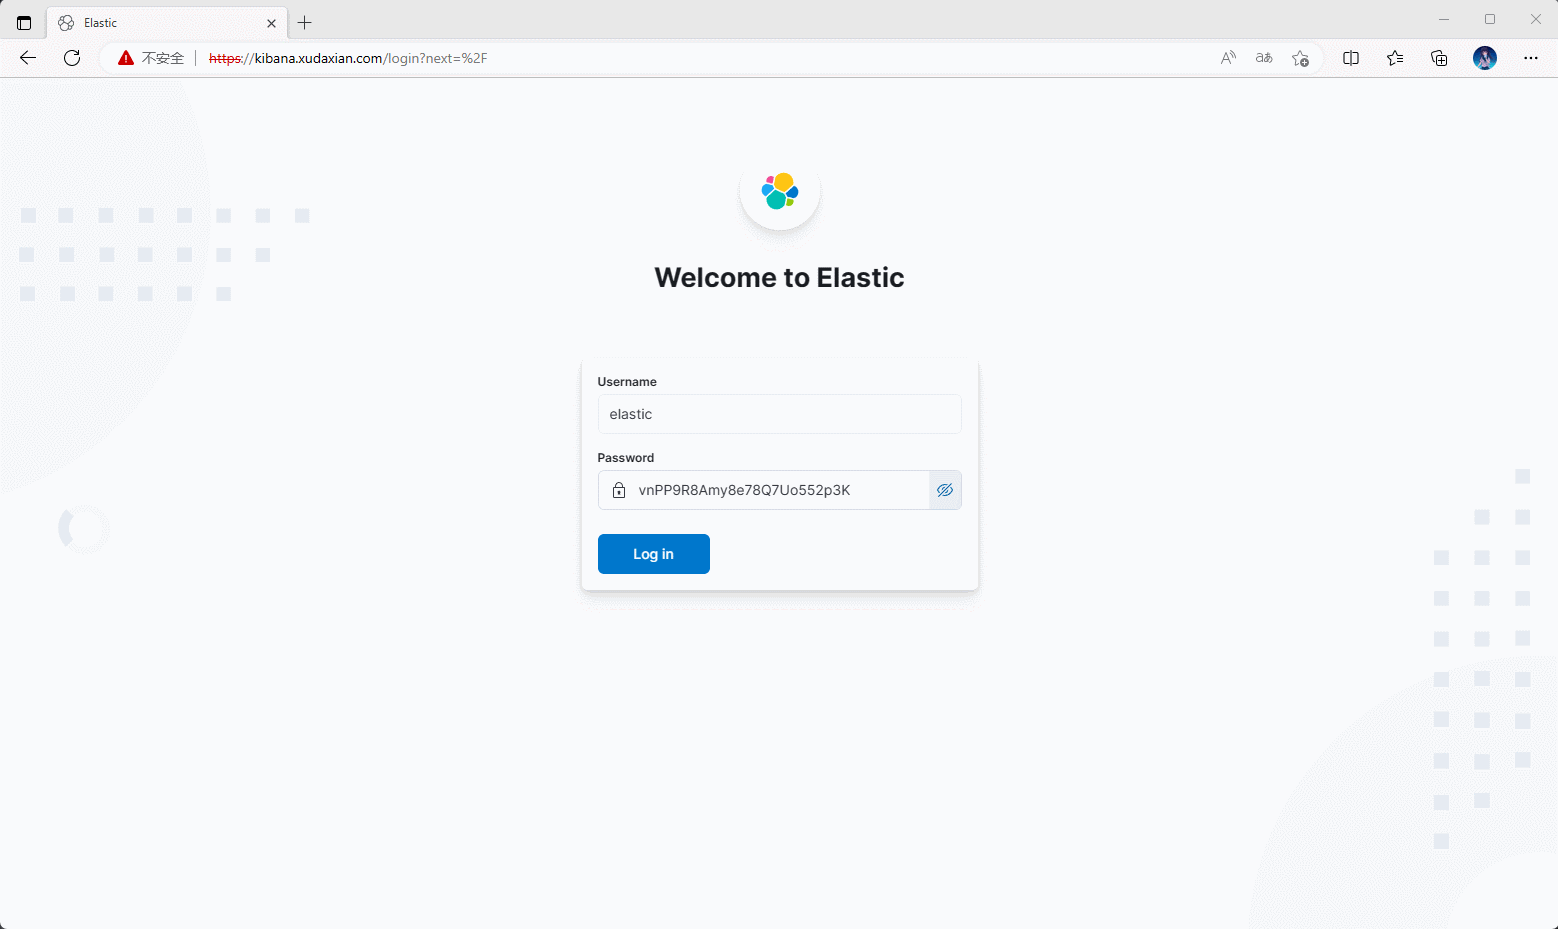Screen dimensions: 1558x929
Task: Click the Username input field
Action: (779, 414)
